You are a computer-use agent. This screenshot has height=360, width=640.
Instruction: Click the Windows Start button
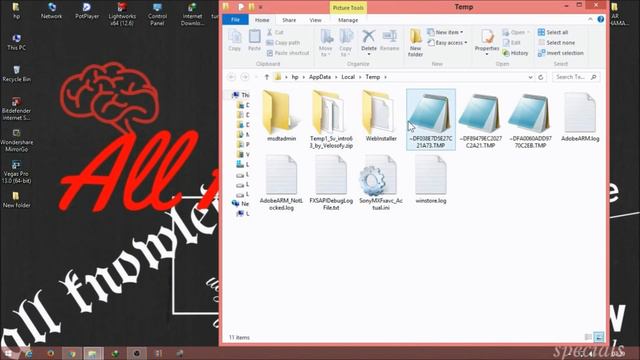tap(9, 353)
